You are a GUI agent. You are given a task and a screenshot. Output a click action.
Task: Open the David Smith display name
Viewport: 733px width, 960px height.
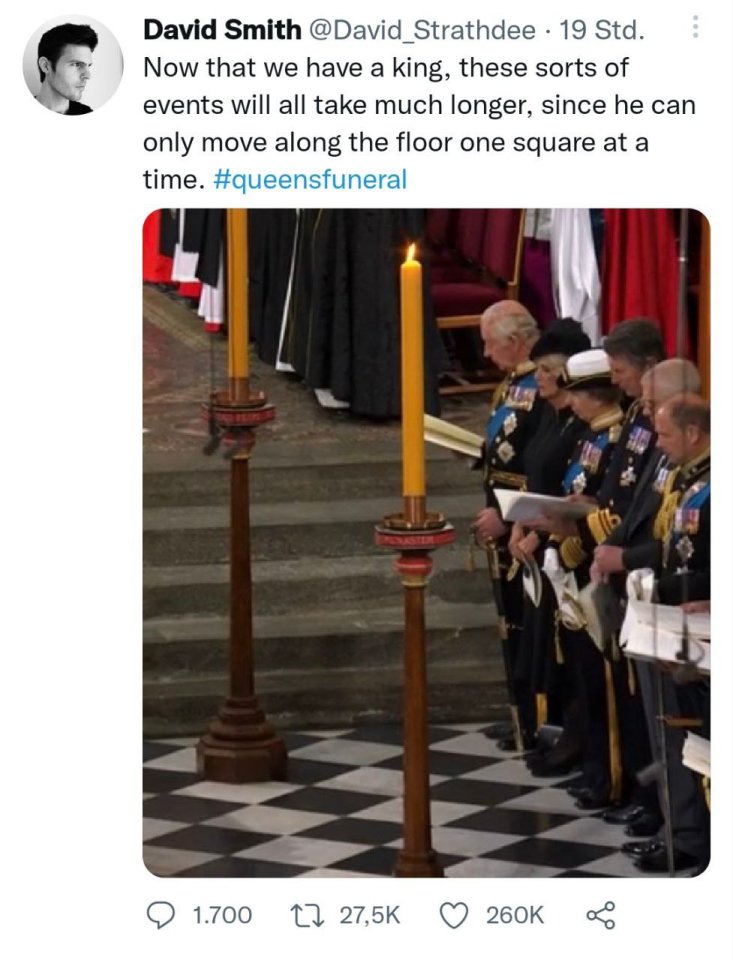(222, 29)
